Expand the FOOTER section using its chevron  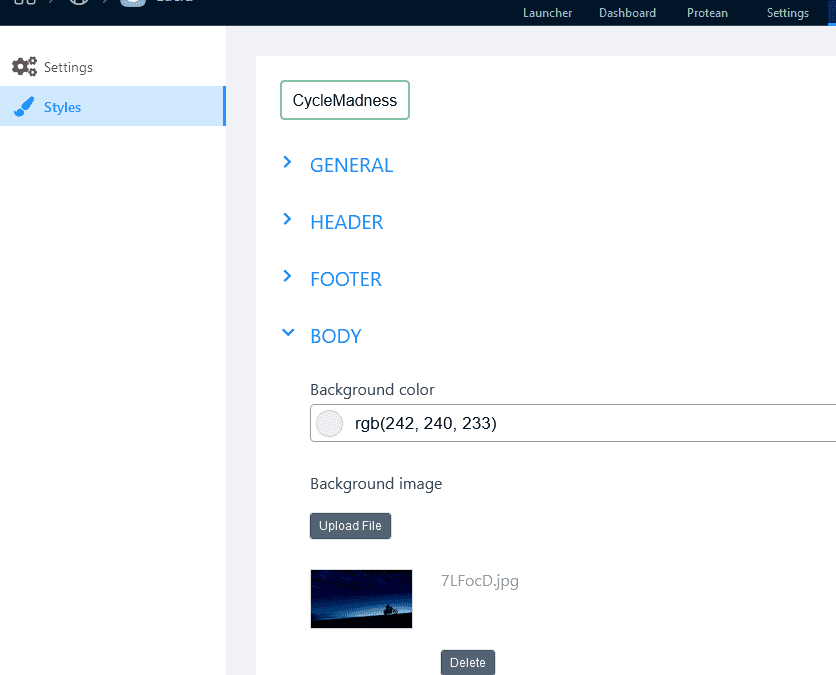(287, 276)
